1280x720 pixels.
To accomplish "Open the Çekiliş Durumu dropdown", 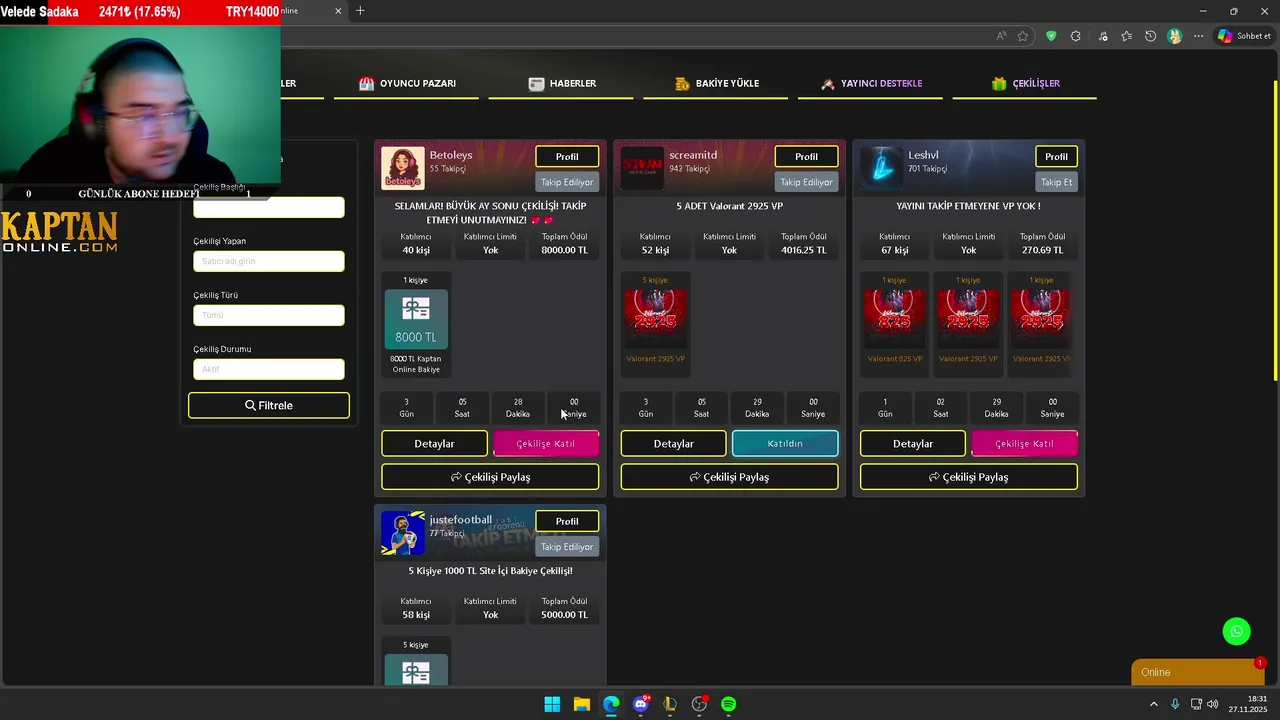I will point(269,369).
